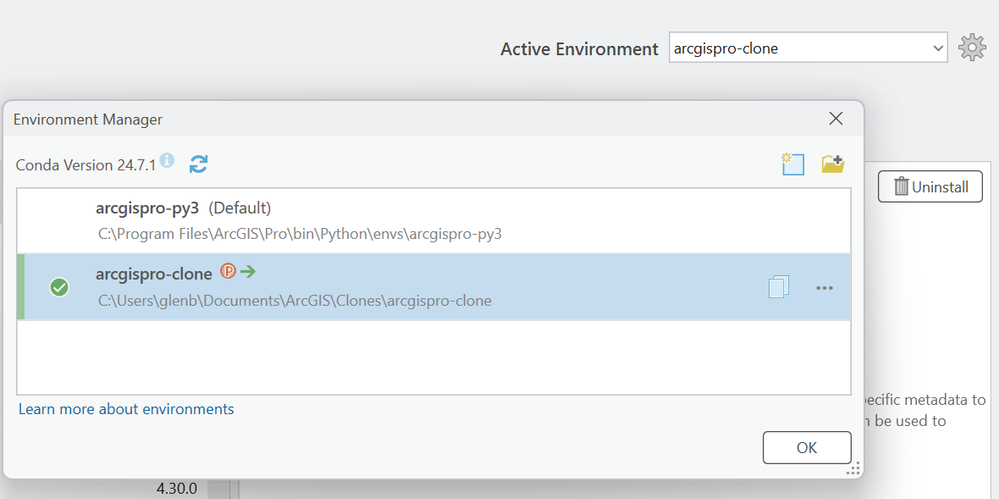Click the 4.30.0 version number
This screenshot has width=999, height=499.
[x=177, y=489]
